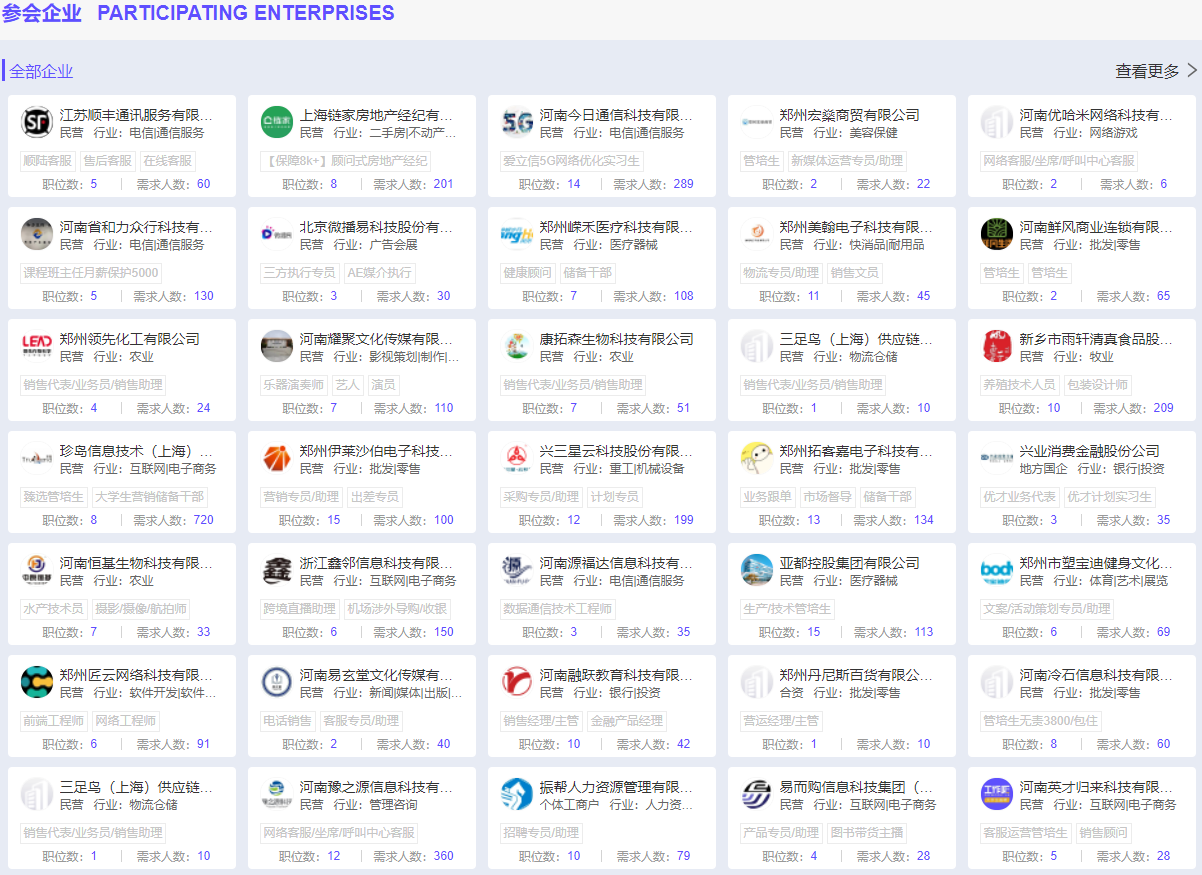The width and height of the screenshot is (1202, 875).
Task: Click the 工作家 purple logo of 河南英才归来
Action: (x=997, y=795)
